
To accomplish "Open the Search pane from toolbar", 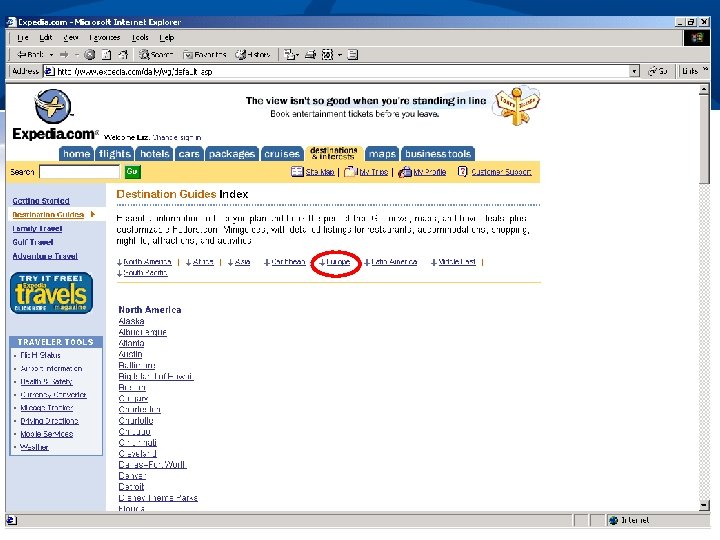I will pyautogui.click(x=156, y=55).
